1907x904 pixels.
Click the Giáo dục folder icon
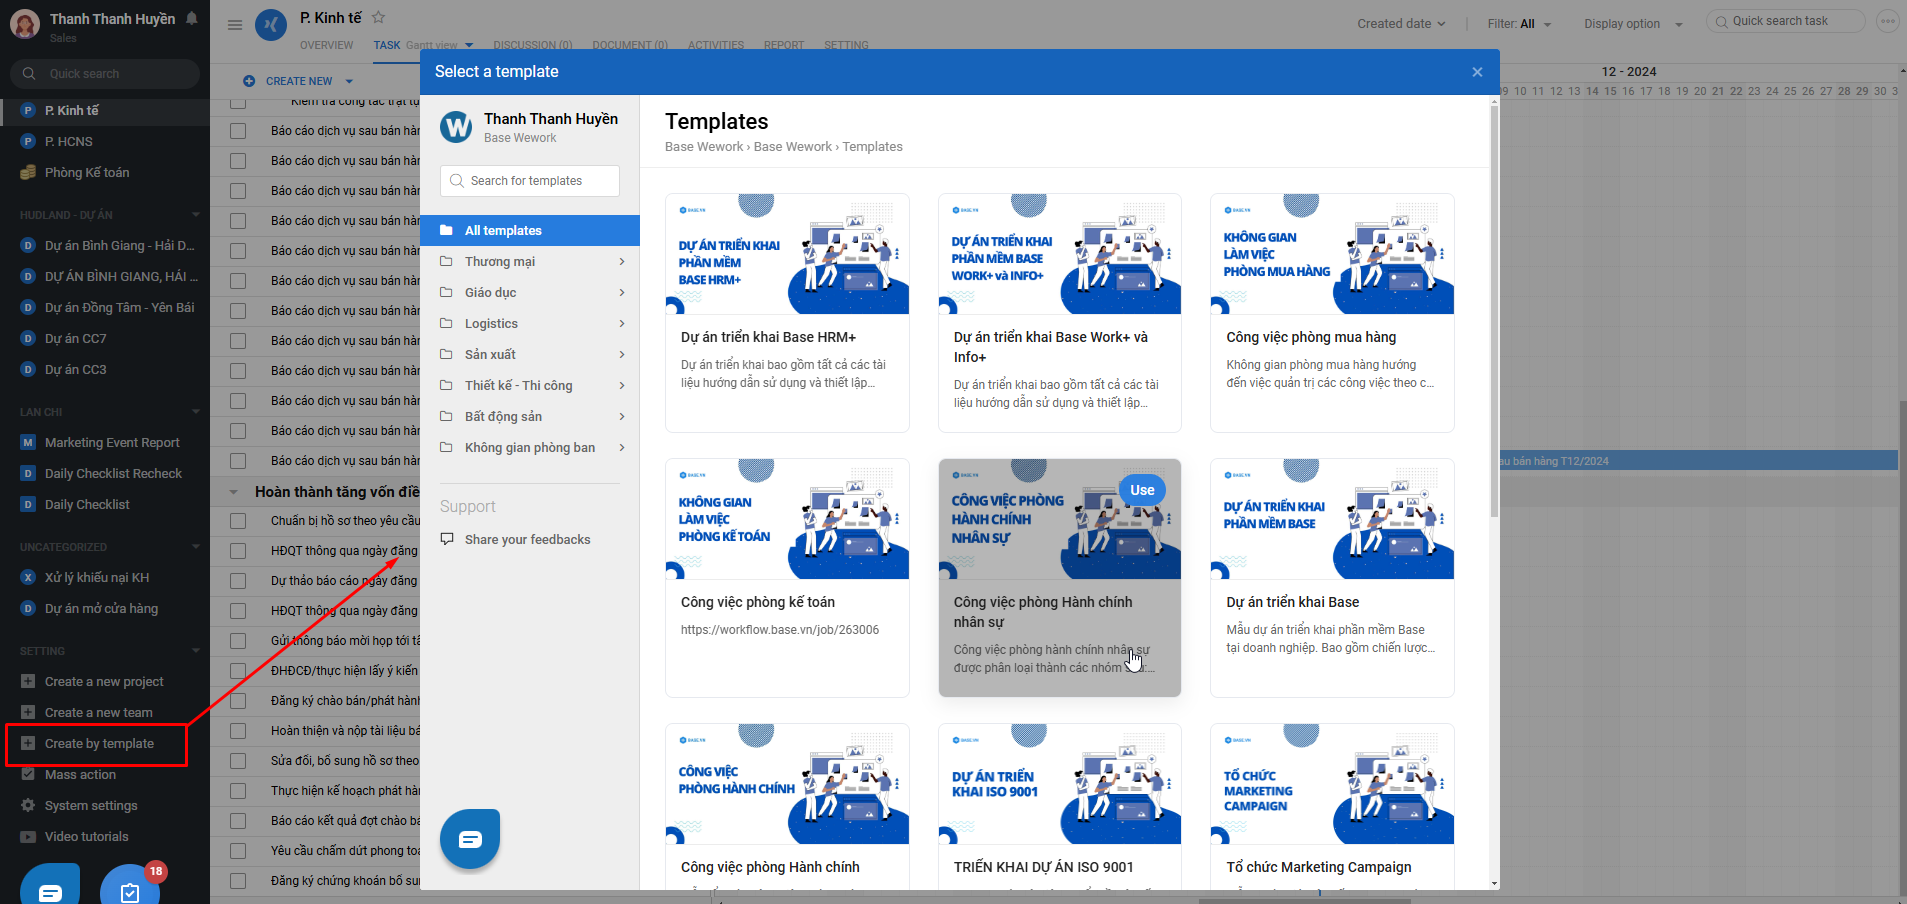point(446,292)
